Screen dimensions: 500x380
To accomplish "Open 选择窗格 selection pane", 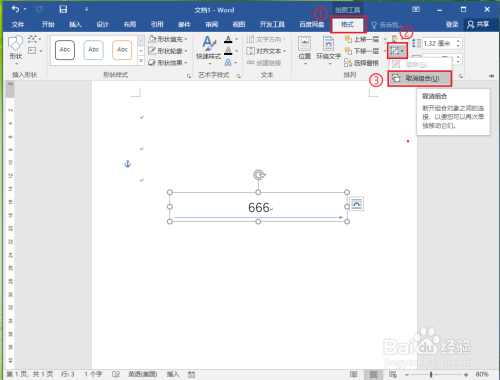I will (362, 63).
